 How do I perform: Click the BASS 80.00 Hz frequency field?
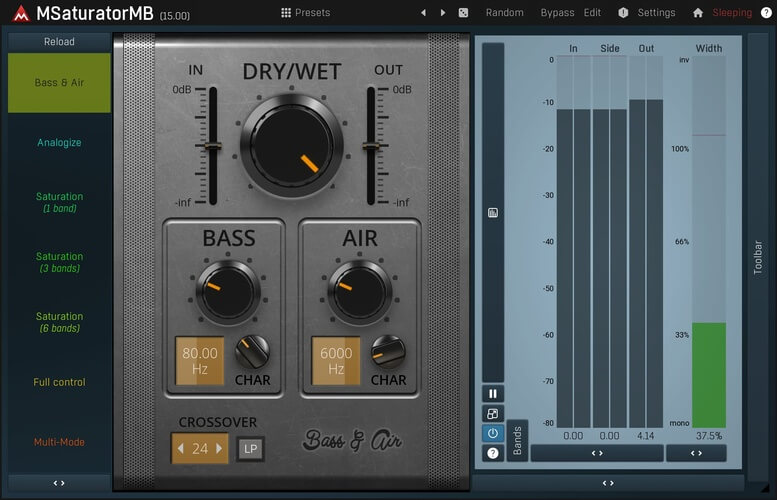200,360
